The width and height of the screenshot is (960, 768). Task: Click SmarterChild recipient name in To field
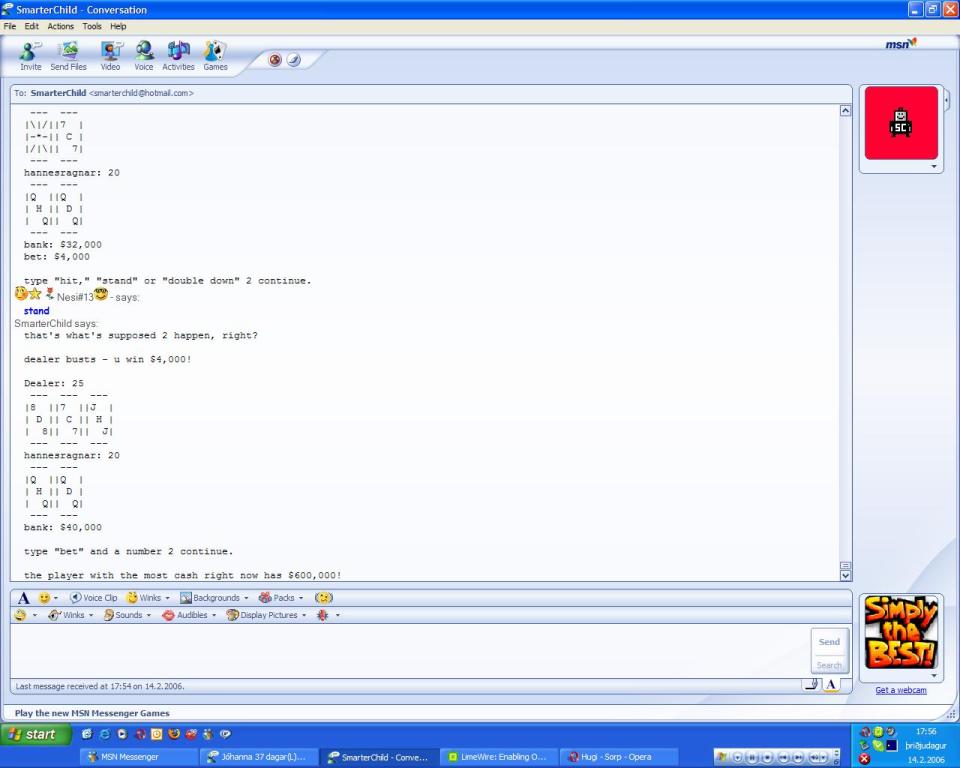pyautogui.click(x=58, y=93)
